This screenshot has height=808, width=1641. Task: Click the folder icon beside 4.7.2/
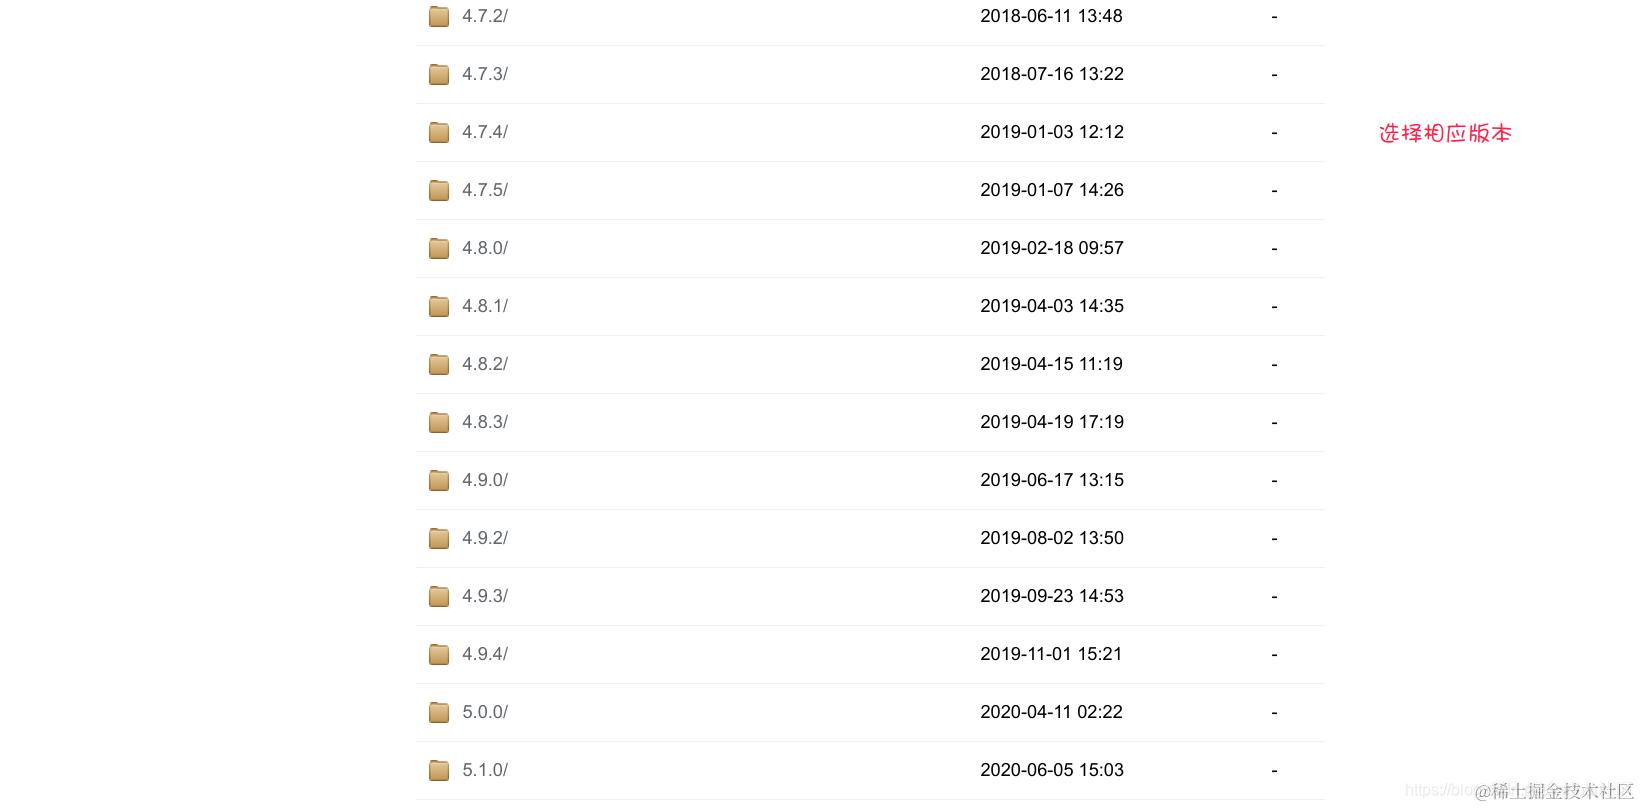pos(439,16)
